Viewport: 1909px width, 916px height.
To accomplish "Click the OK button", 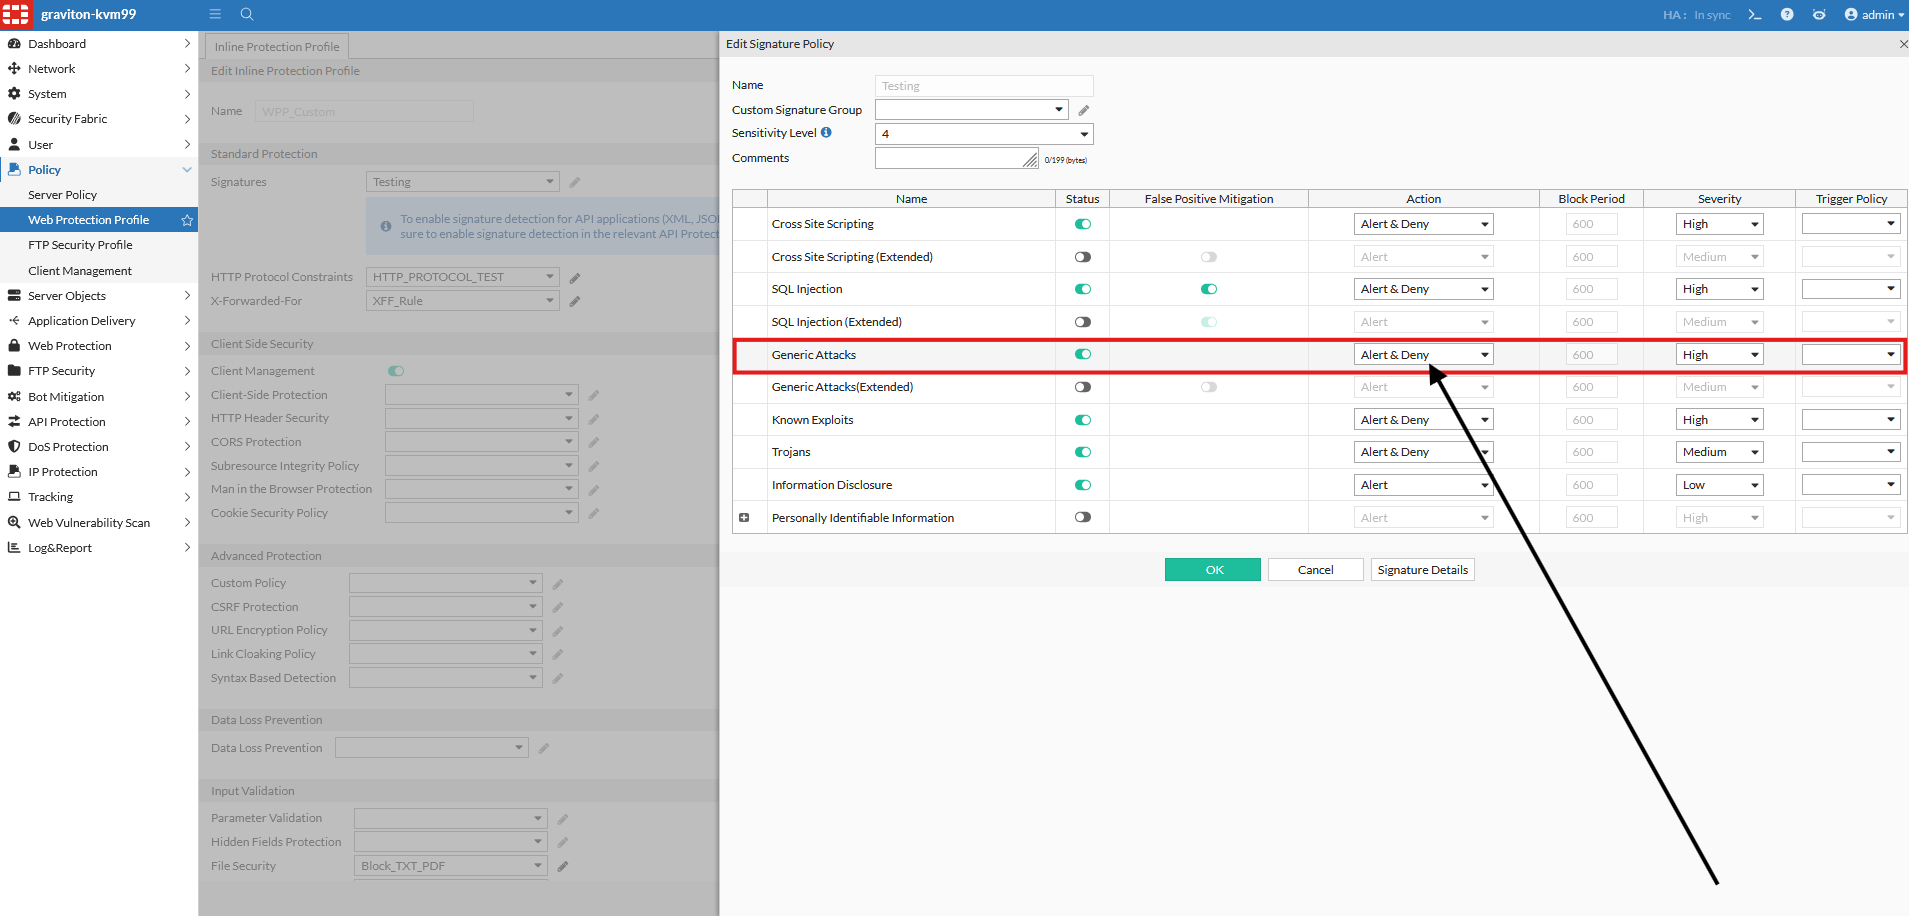I will 1213,570.
